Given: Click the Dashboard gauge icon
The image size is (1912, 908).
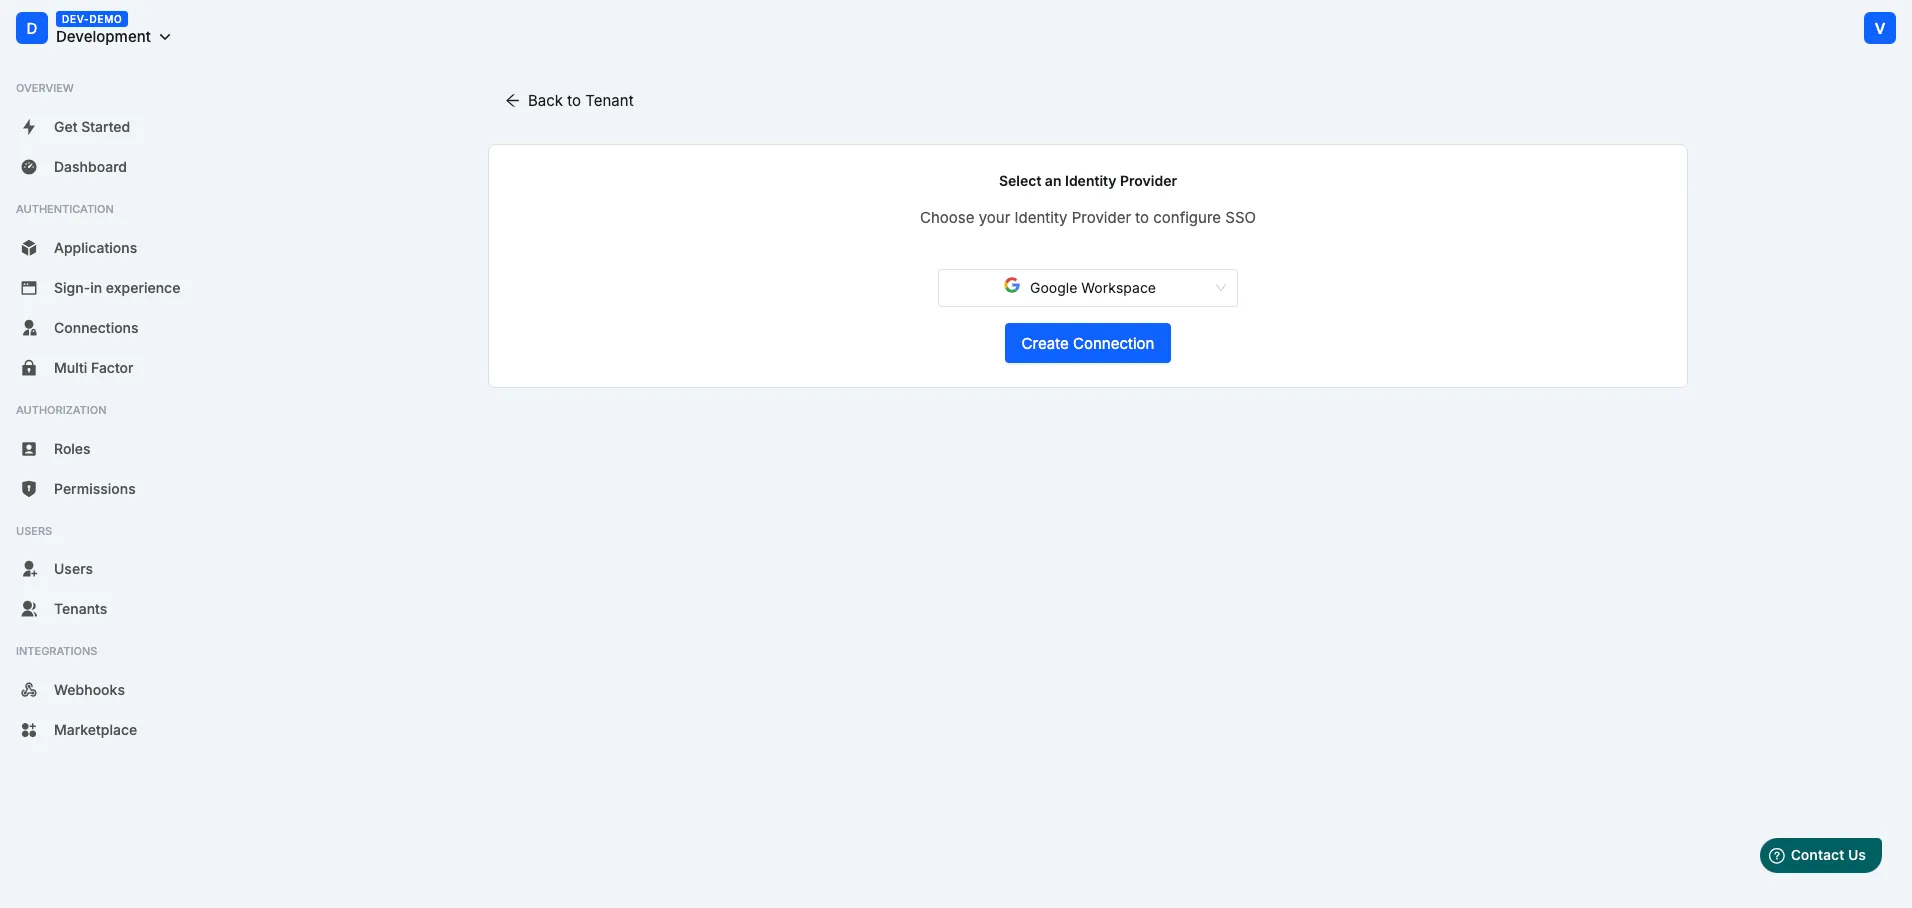Looking at the screenshot, I should click(x=29, y=167).
